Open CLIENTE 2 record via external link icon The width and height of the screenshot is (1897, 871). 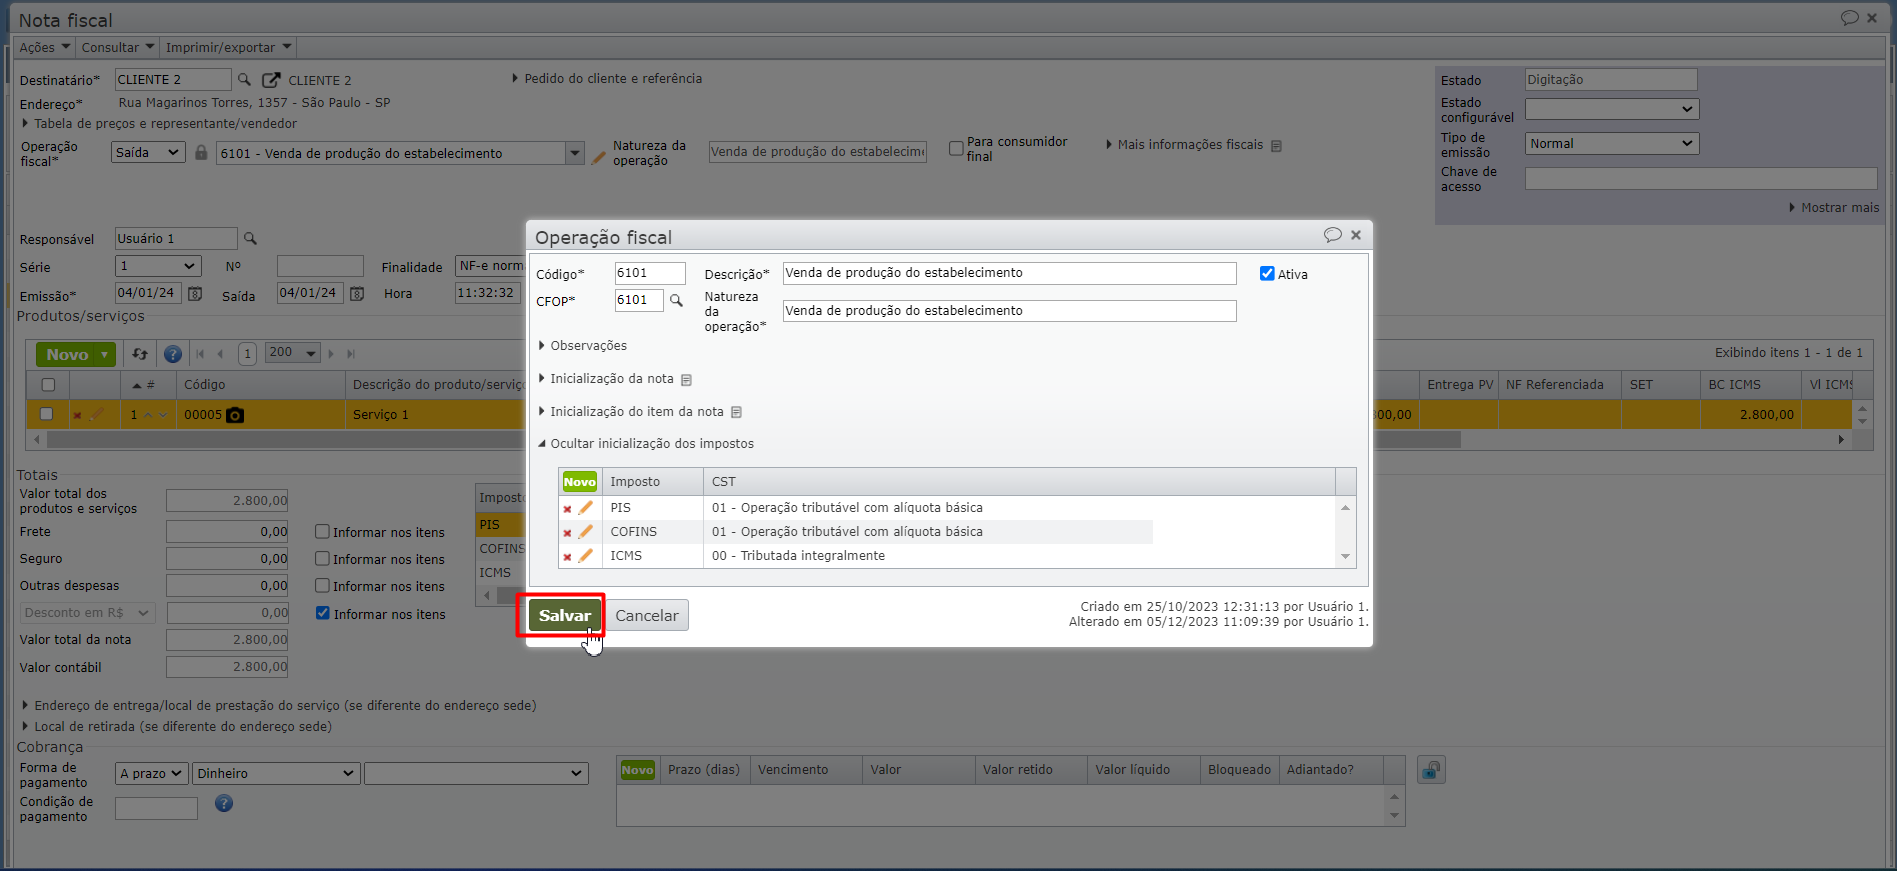[271, 80]
